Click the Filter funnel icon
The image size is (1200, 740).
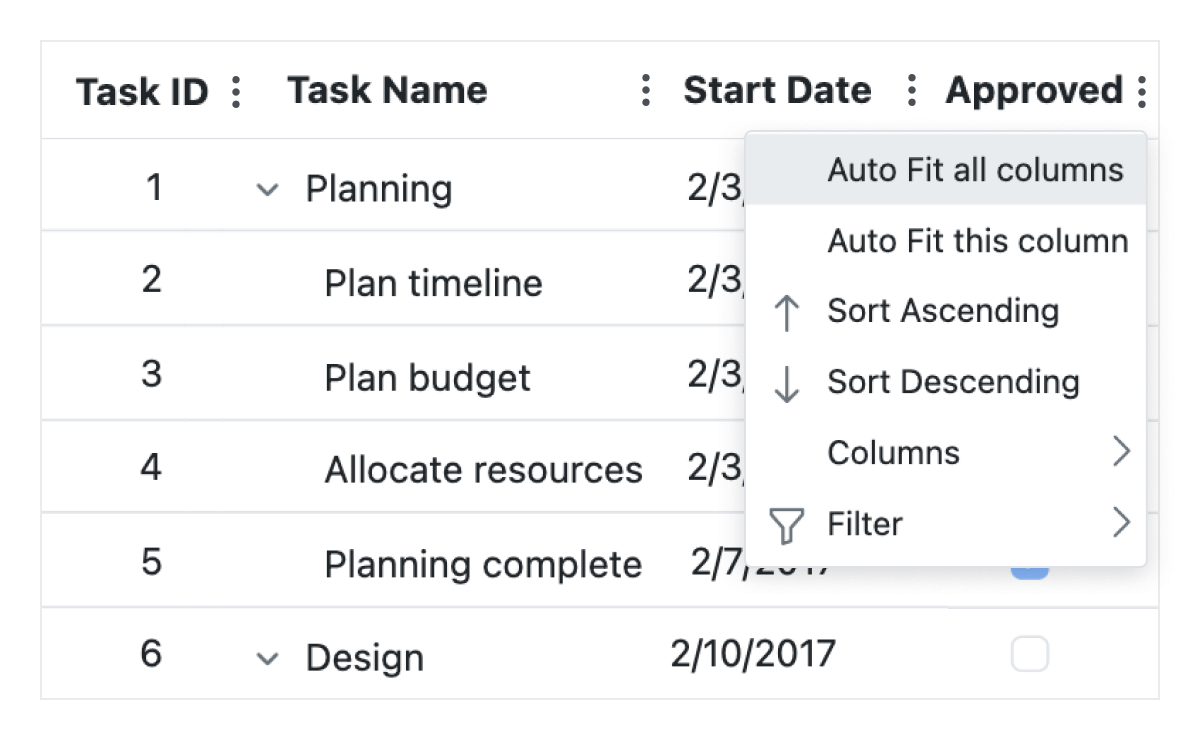coord(787,523)
